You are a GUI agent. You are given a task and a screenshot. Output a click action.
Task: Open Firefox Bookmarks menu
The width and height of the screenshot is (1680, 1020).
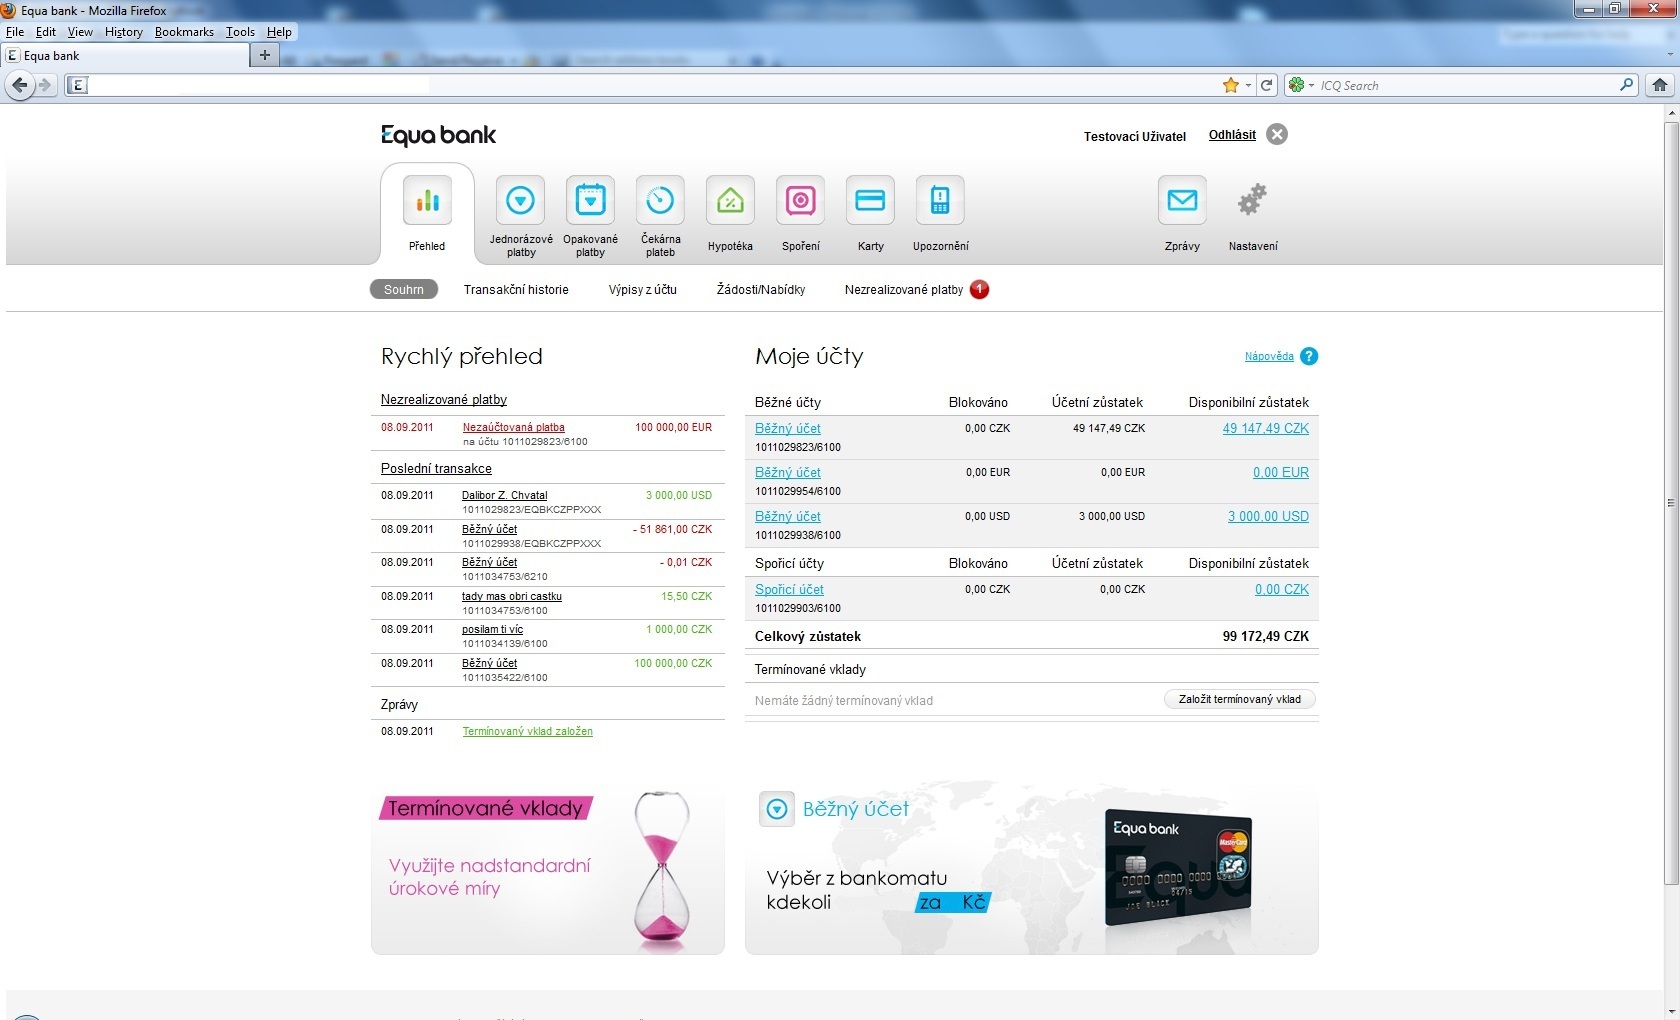(x=184, y=32)
